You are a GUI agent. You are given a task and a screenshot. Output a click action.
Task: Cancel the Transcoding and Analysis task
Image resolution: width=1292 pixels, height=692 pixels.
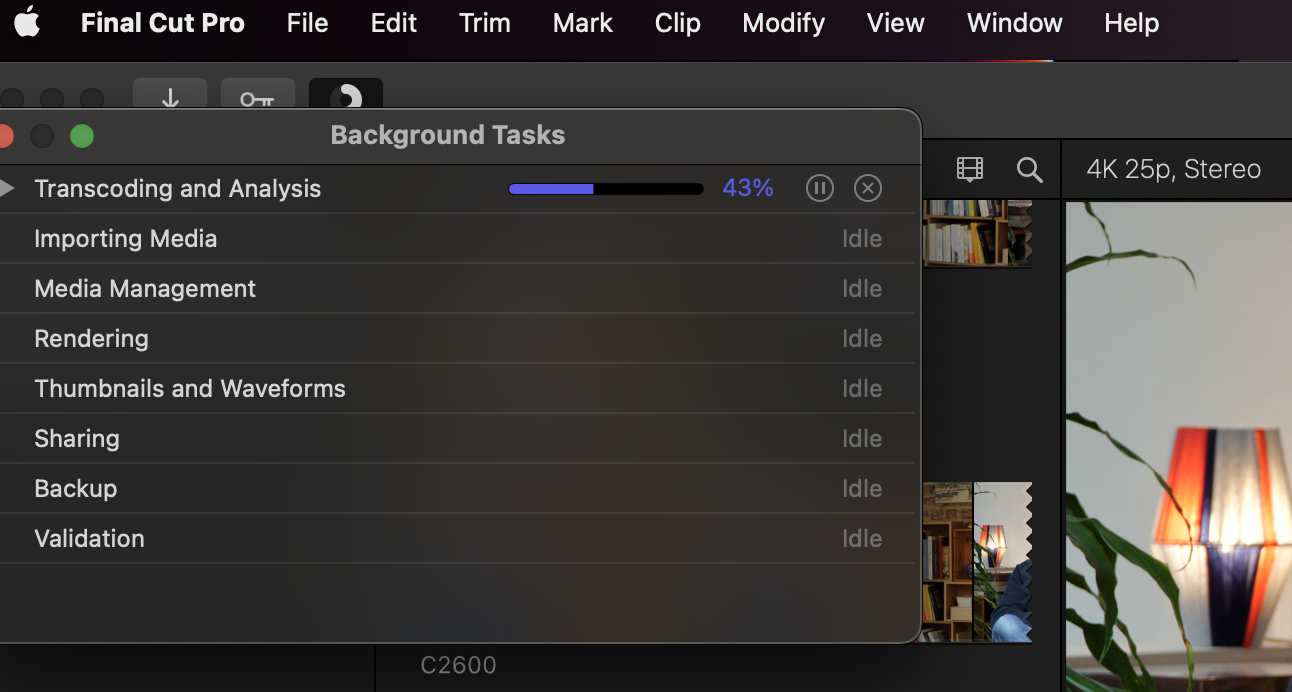(x=867, y=187)
